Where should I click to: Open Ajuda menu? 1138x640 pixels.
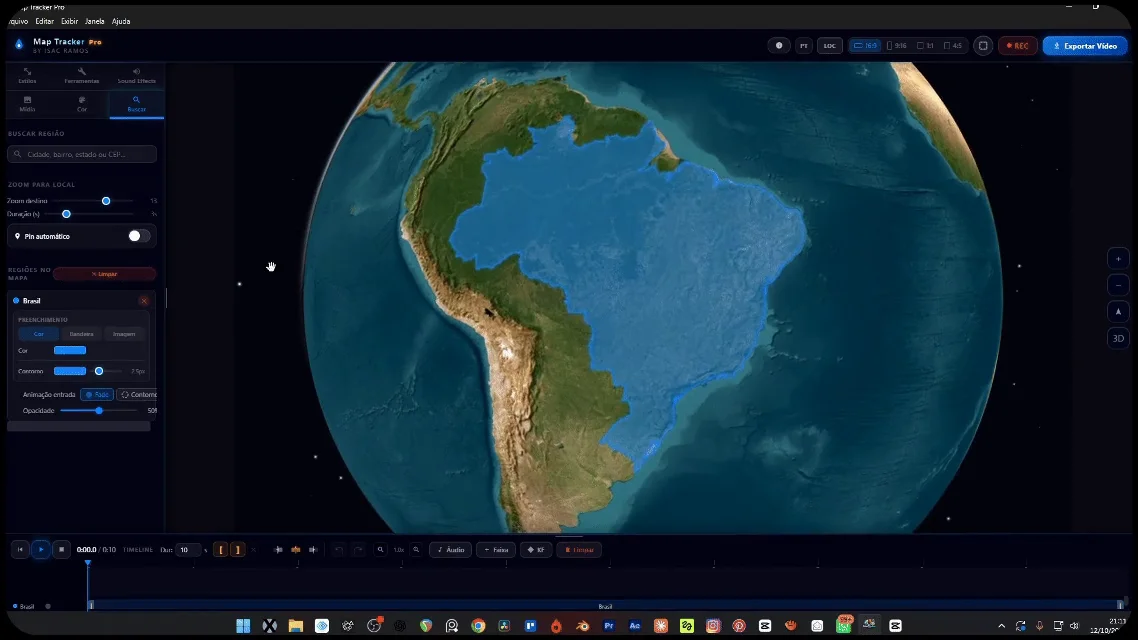tap(121, 21)
